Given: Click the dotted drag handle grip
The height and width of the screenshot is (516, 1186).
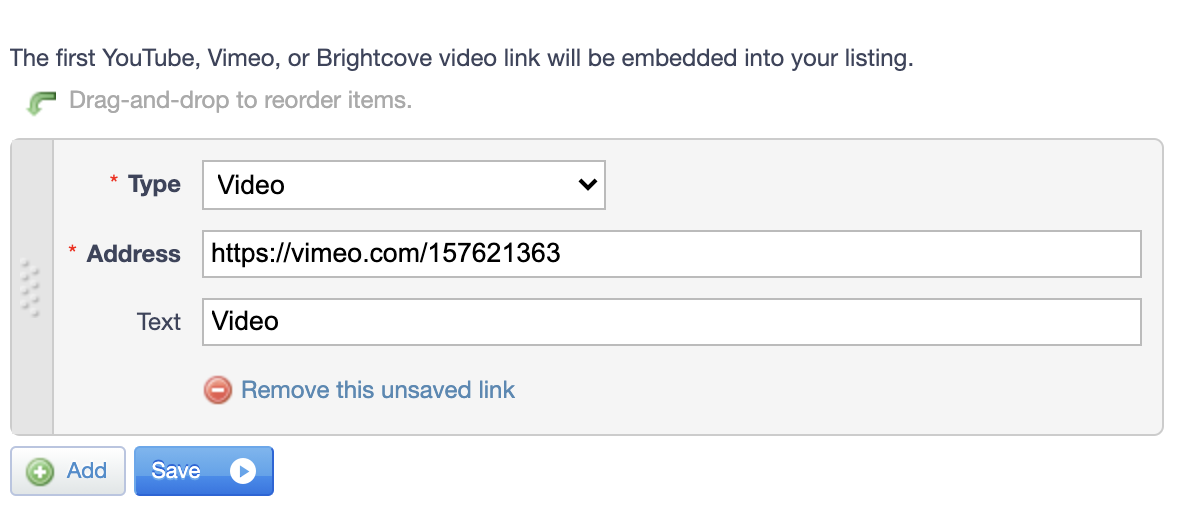Looking at the screenshot, I should coord(30,288).
